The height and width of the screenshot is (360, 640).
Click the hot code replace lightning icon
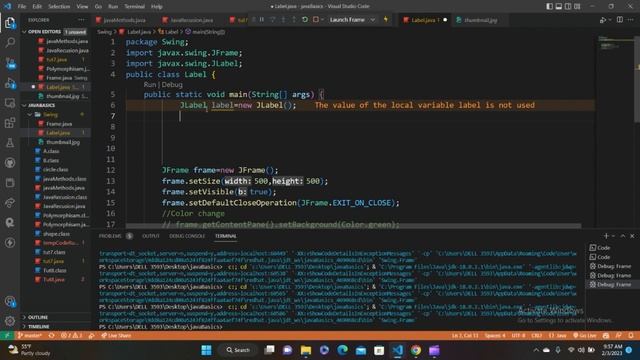tap(386, 20)
